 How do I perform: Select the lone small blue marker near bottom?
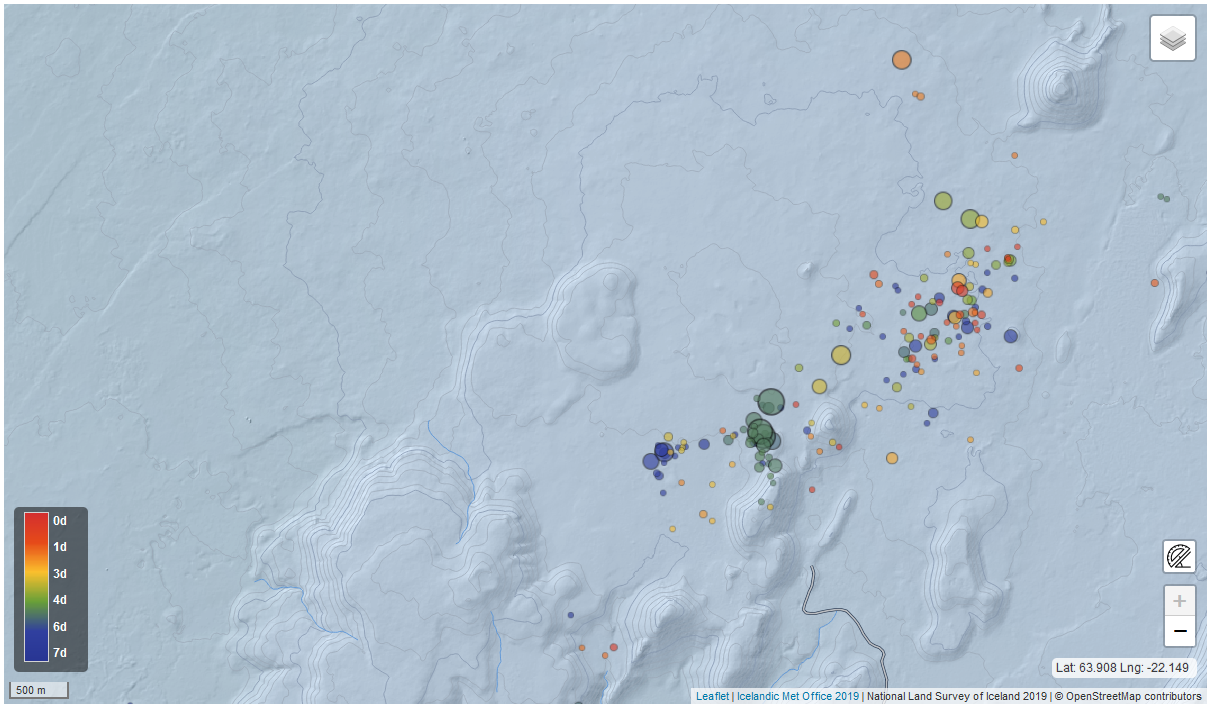click(x=571, y=615)
